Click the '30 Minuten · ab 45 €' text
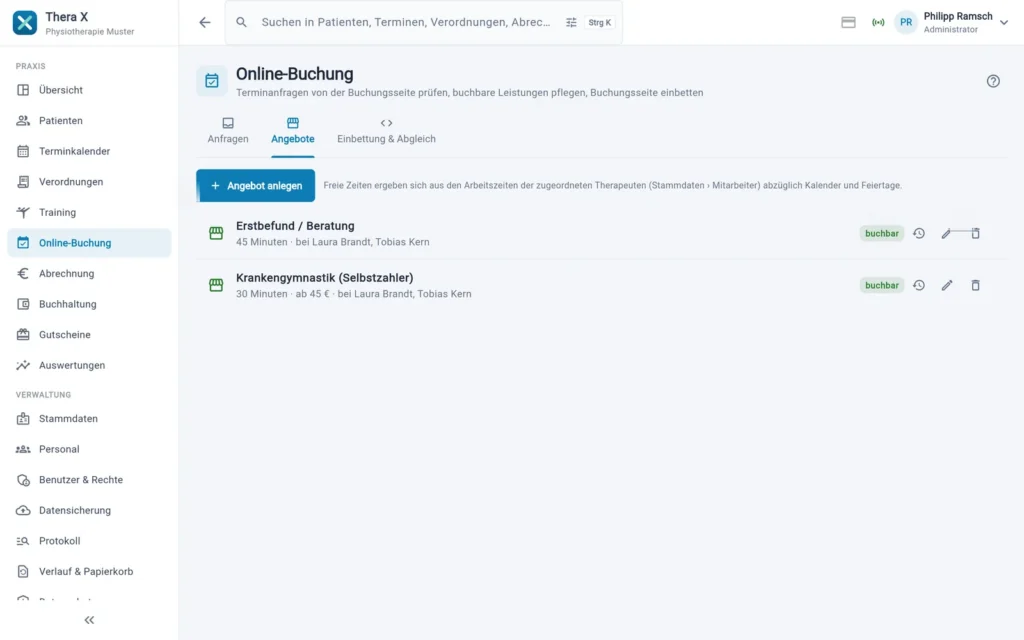The image size is (1024, 640). tap(283, 295)
